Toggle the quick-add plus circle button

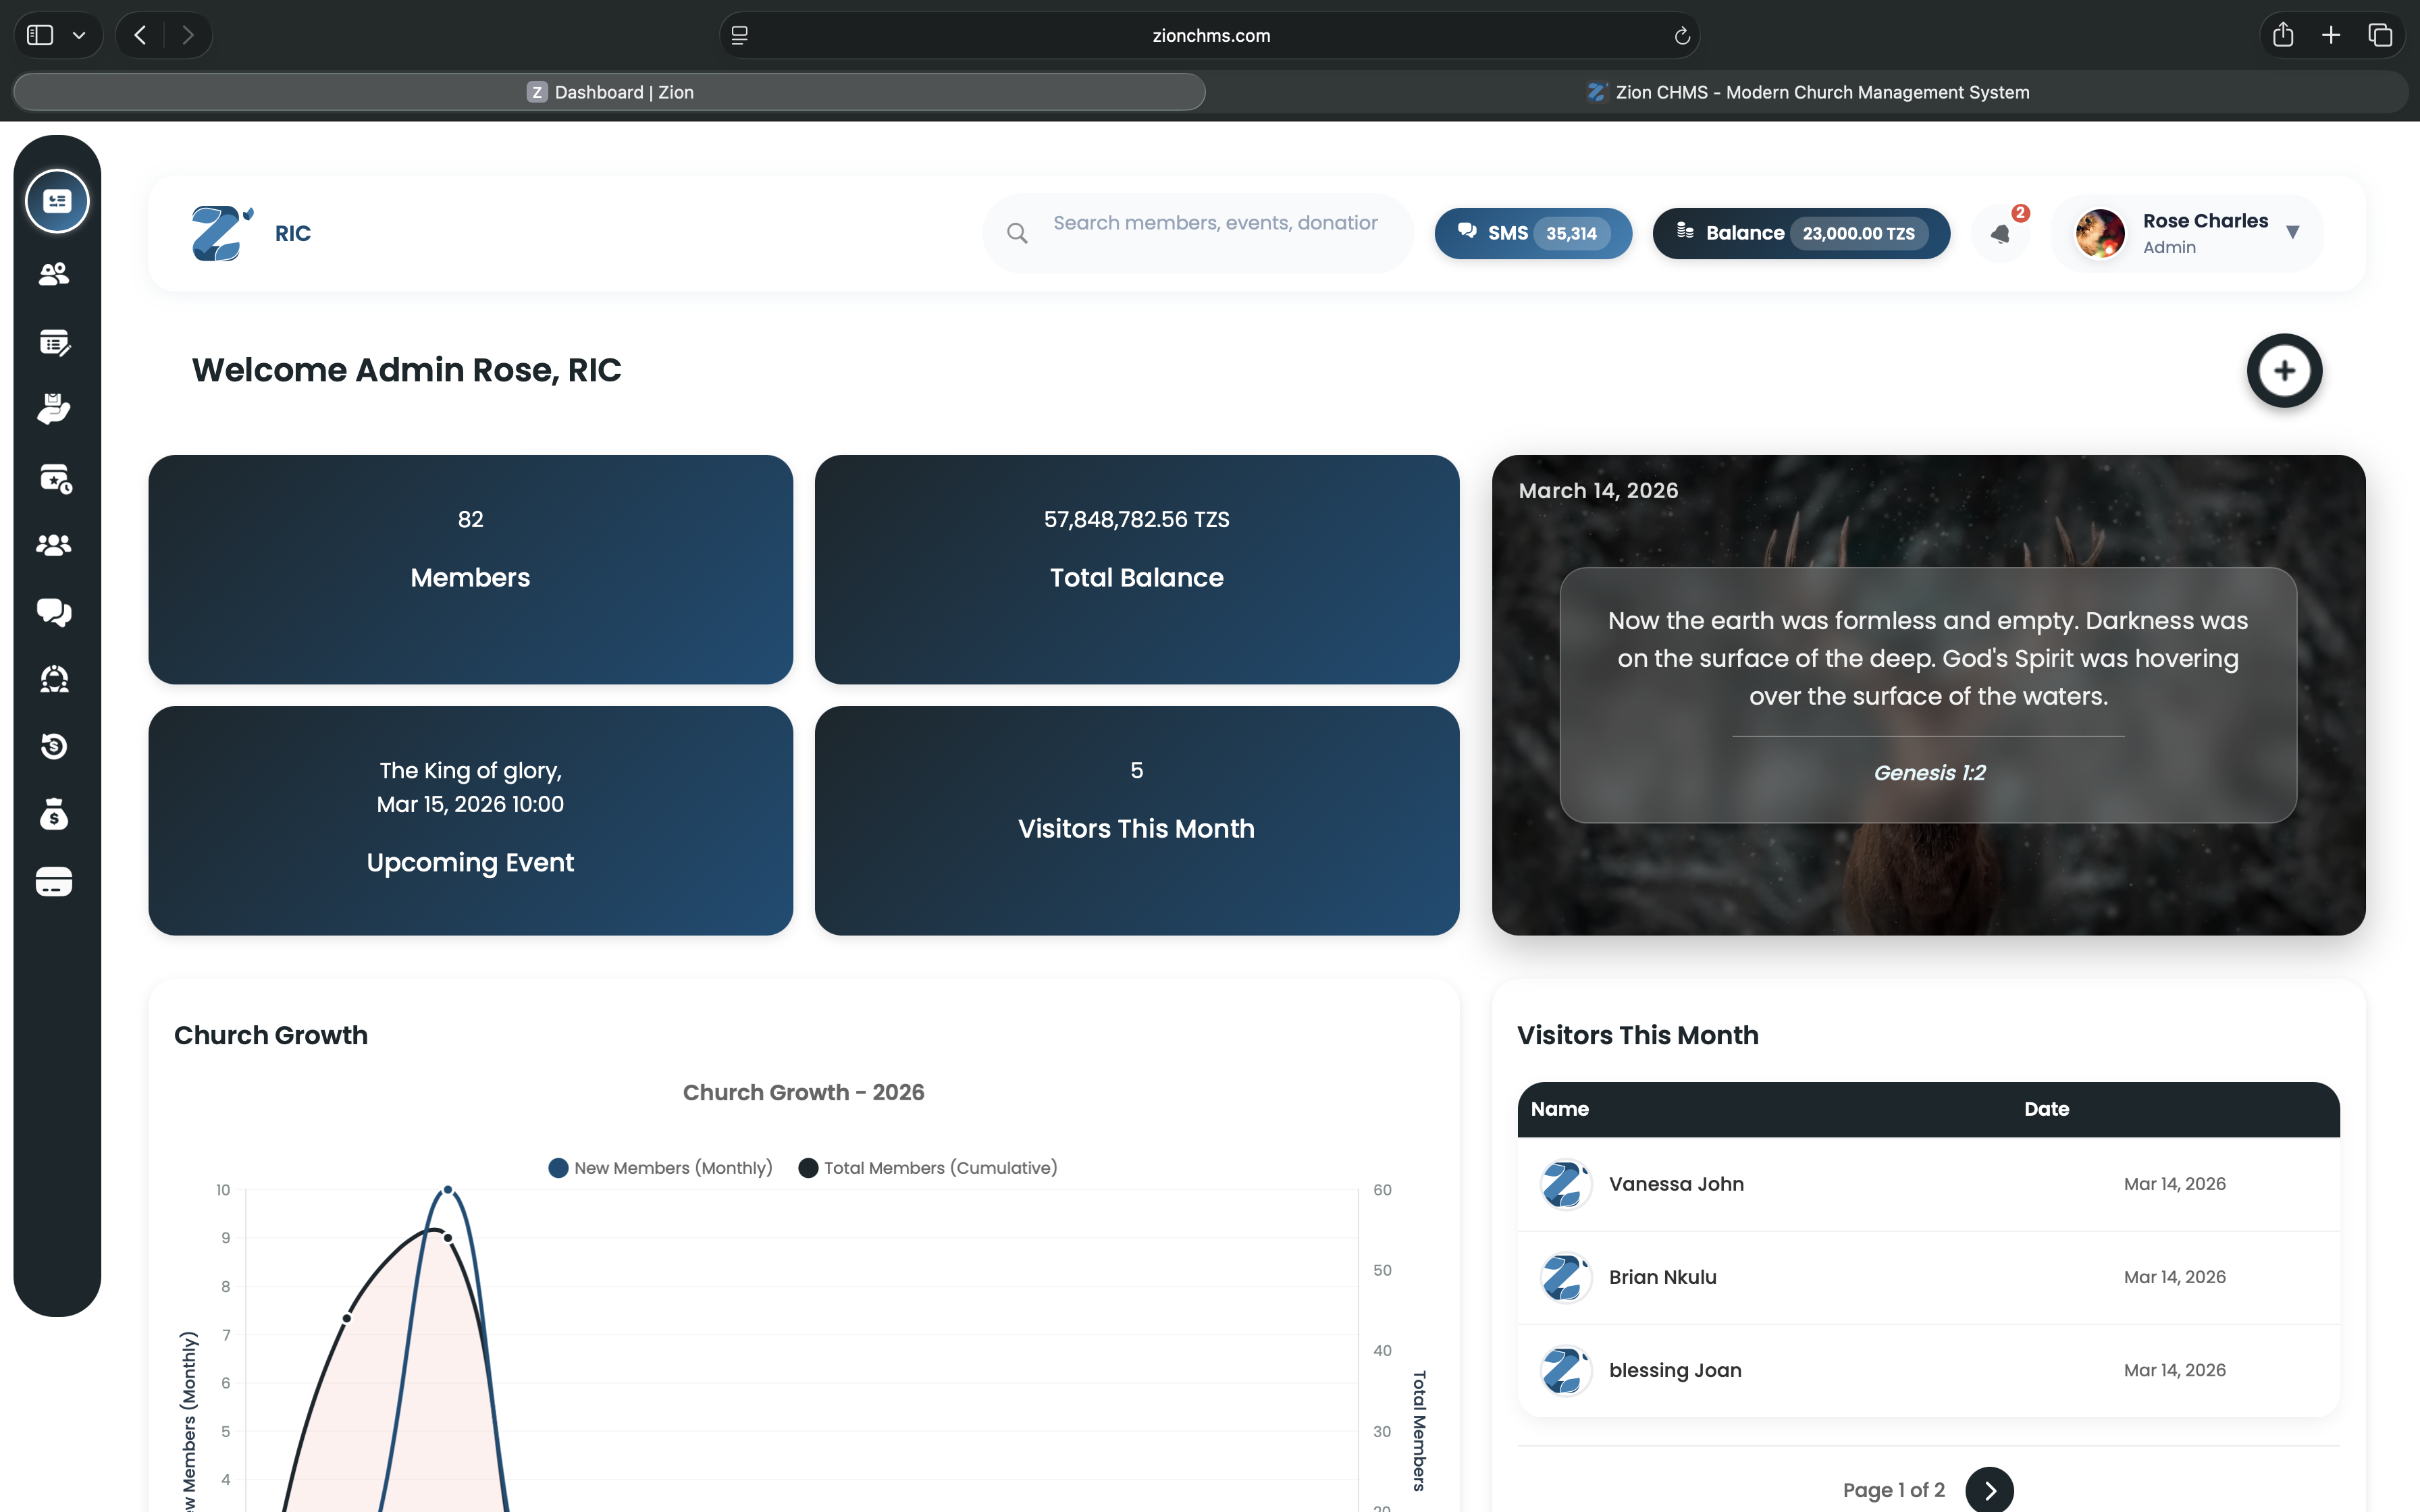click(2285, 370)
